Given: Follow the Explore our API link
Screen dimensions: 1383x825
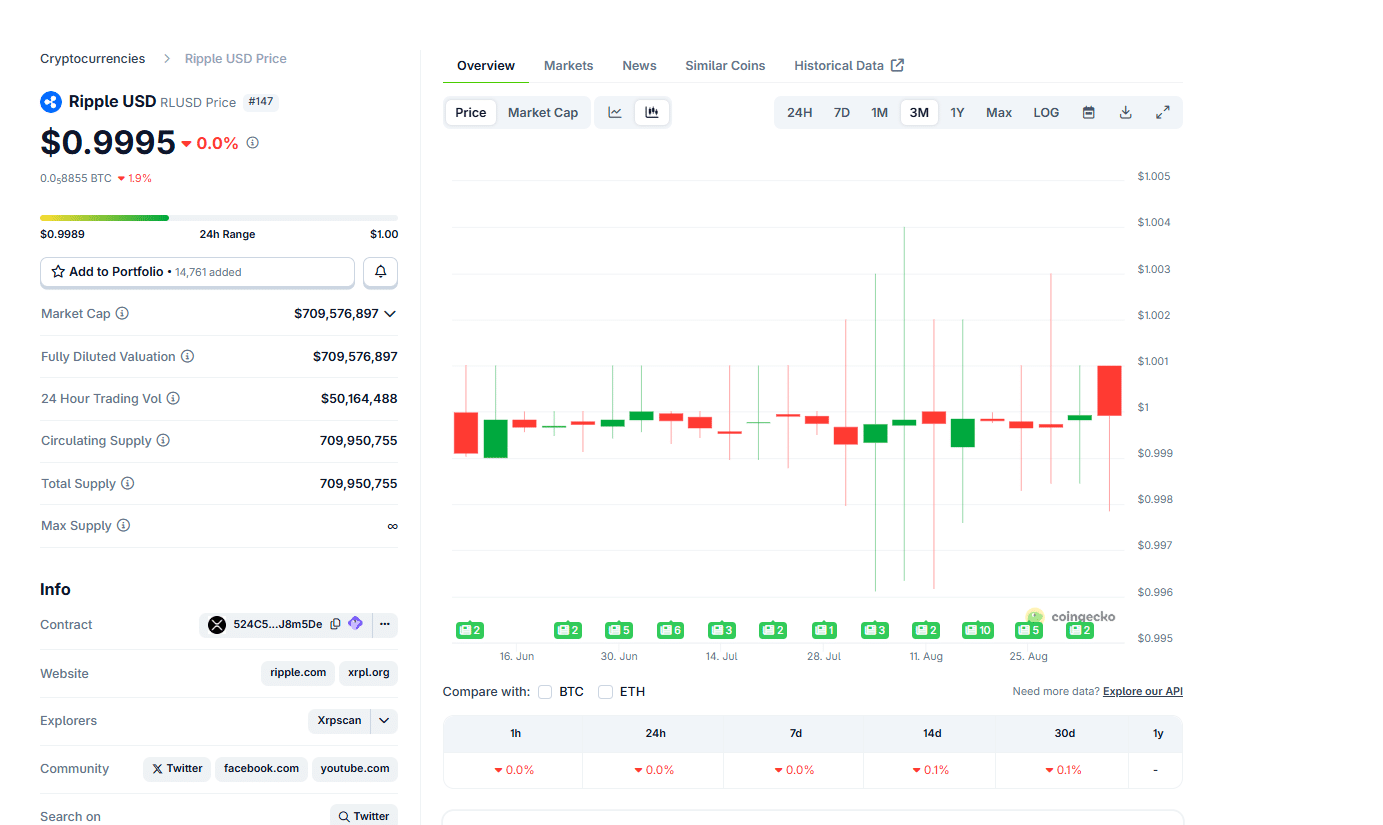Looking at the screenshot, I should pos(1142,692).
